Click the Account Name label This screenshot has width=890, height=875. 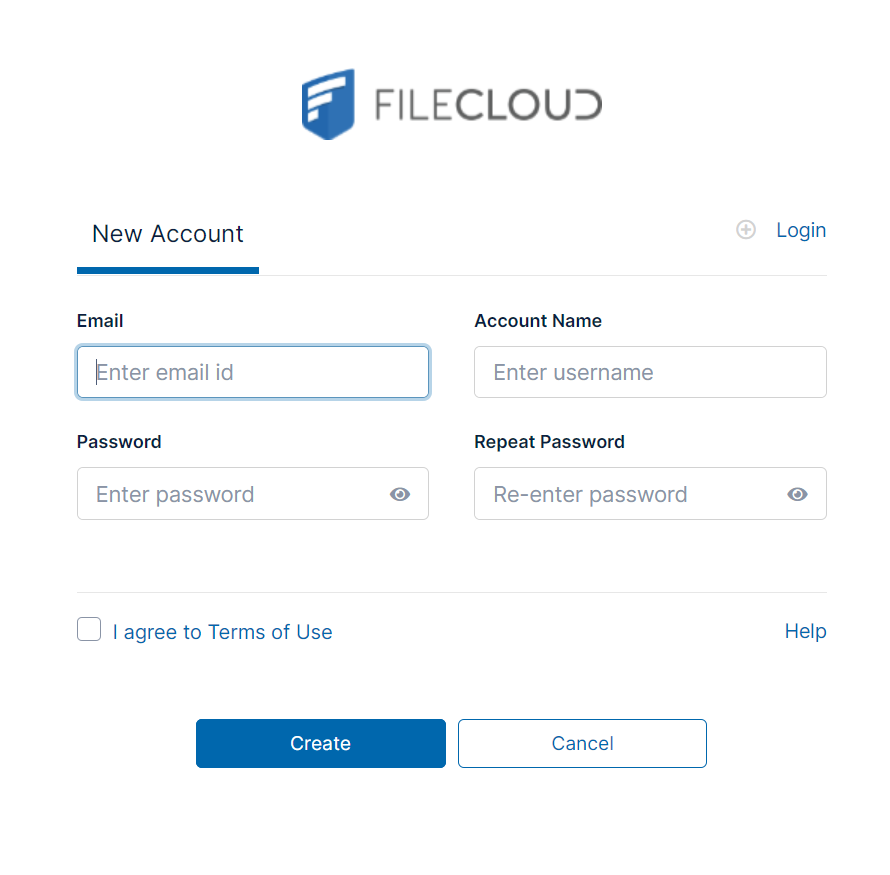(538, 321)
